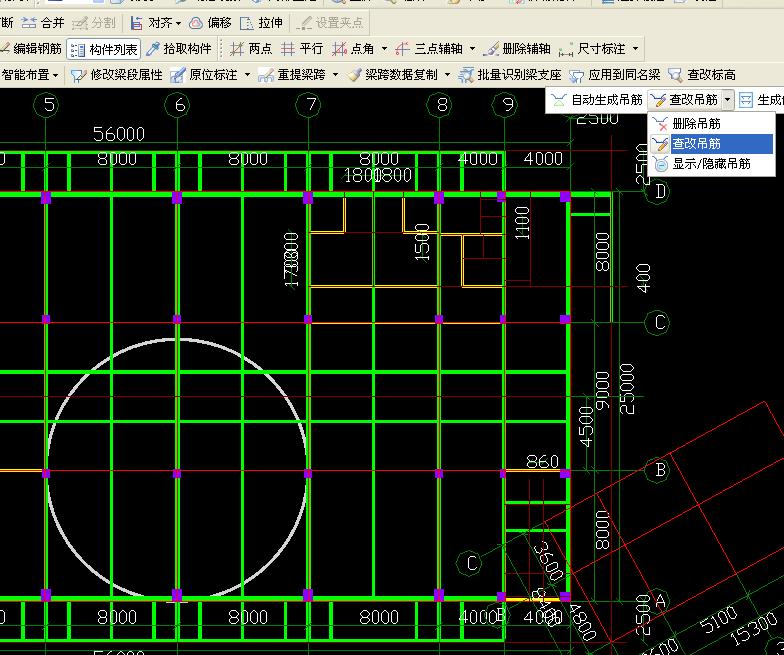Expand the 重提梁跨 dropdown arrow
784x655 pixels.
(x=335, y=75)
